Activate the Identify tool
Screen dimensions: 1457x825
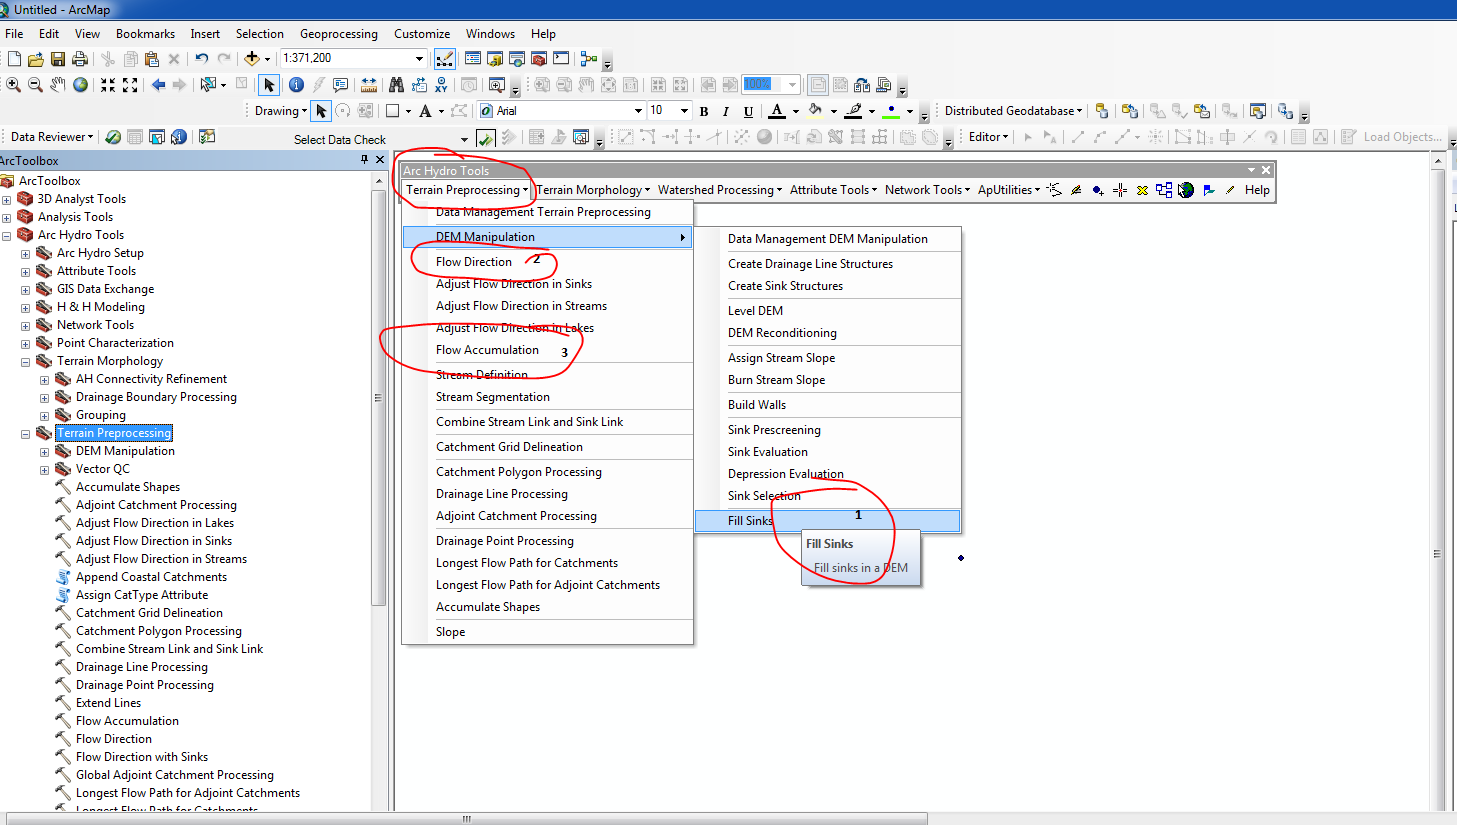(x=296, y=85)
